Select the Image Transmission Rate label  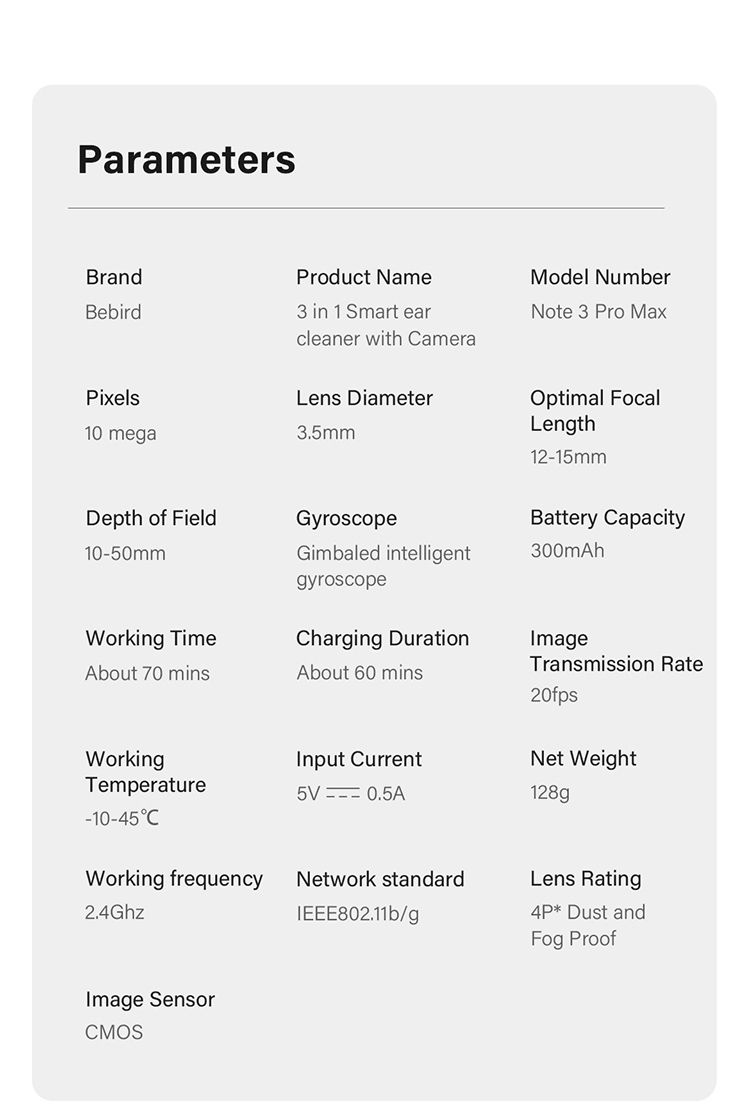tap(617, 651)
